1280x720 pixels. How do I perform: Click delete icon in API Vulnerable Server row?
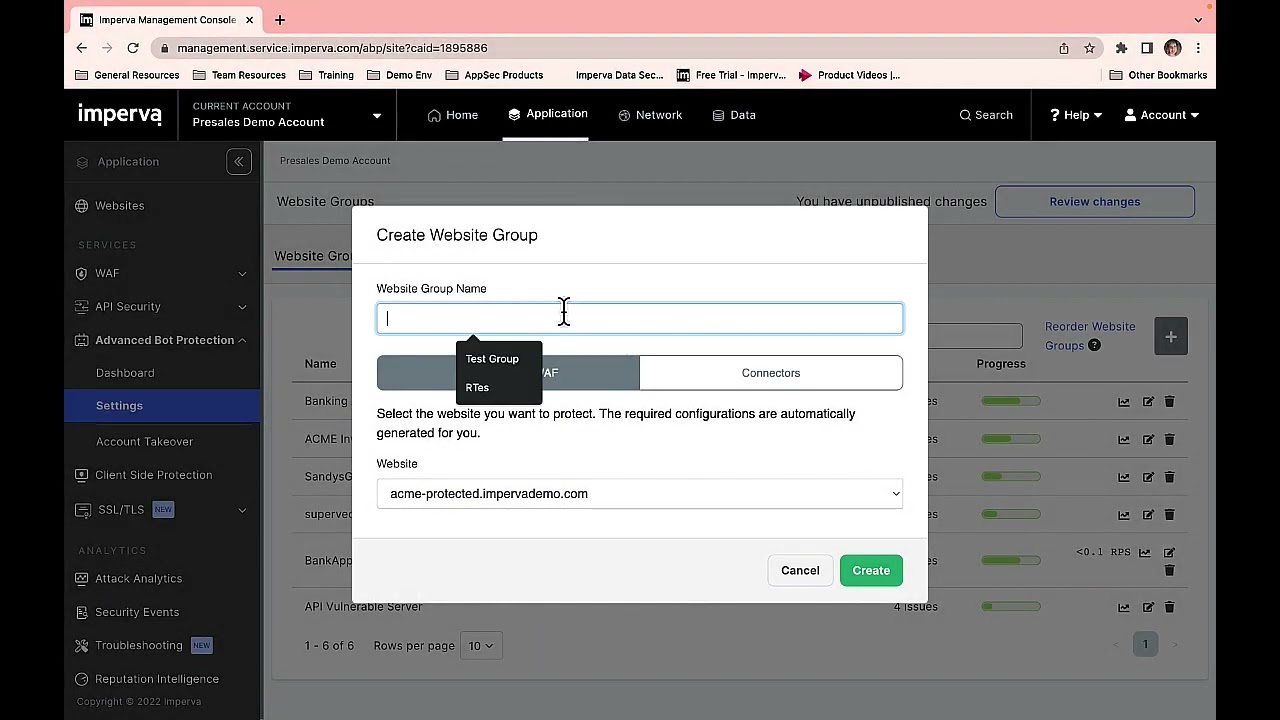pos(1169,607)
